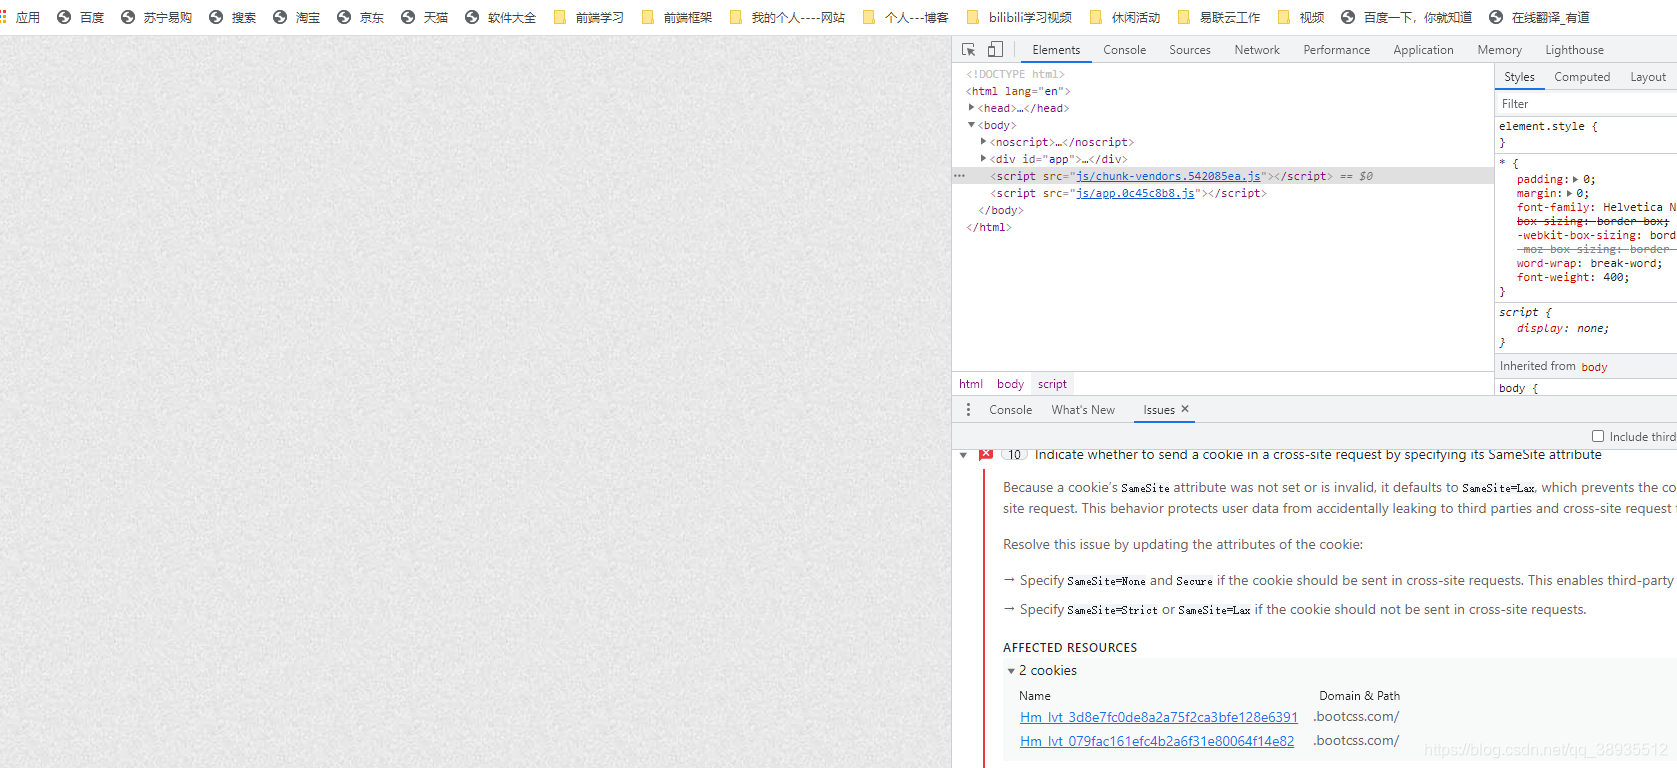Image resolution: width=1677 pixels, height=768 pixels.
Task: Open the 在线翻译_有道 bookmark
Action: click(x=1539, y=17)
